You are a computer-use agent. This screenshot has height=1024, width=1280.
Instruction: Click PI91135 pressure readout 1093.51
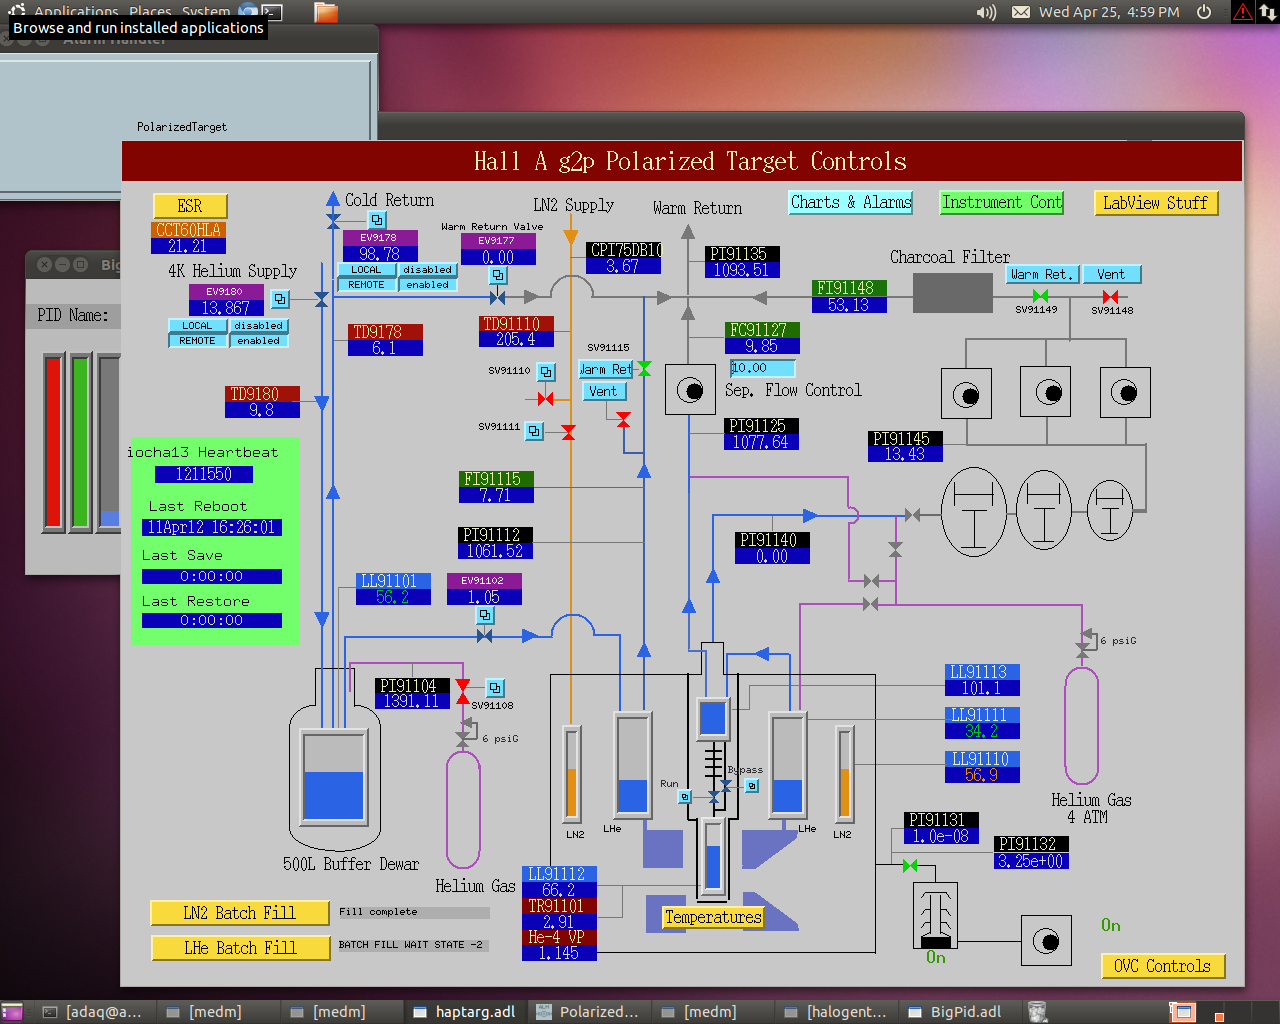[741, 270]
